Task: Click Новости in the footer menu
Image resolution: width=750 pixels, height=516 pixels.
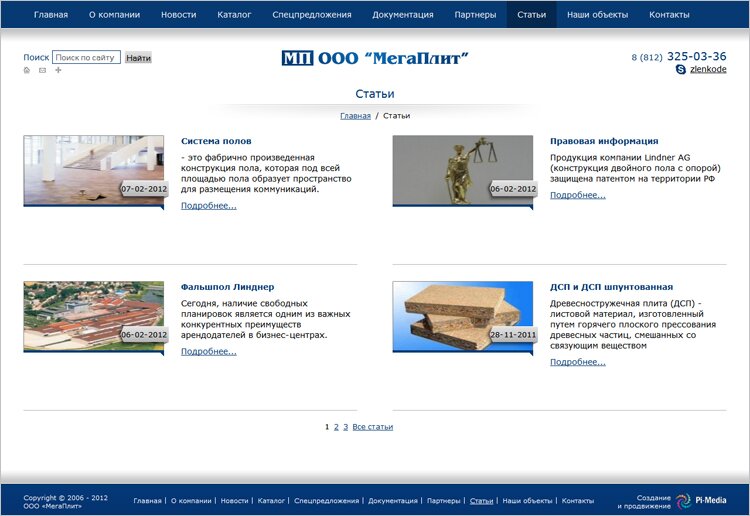Action: click(x=234, y=501)
